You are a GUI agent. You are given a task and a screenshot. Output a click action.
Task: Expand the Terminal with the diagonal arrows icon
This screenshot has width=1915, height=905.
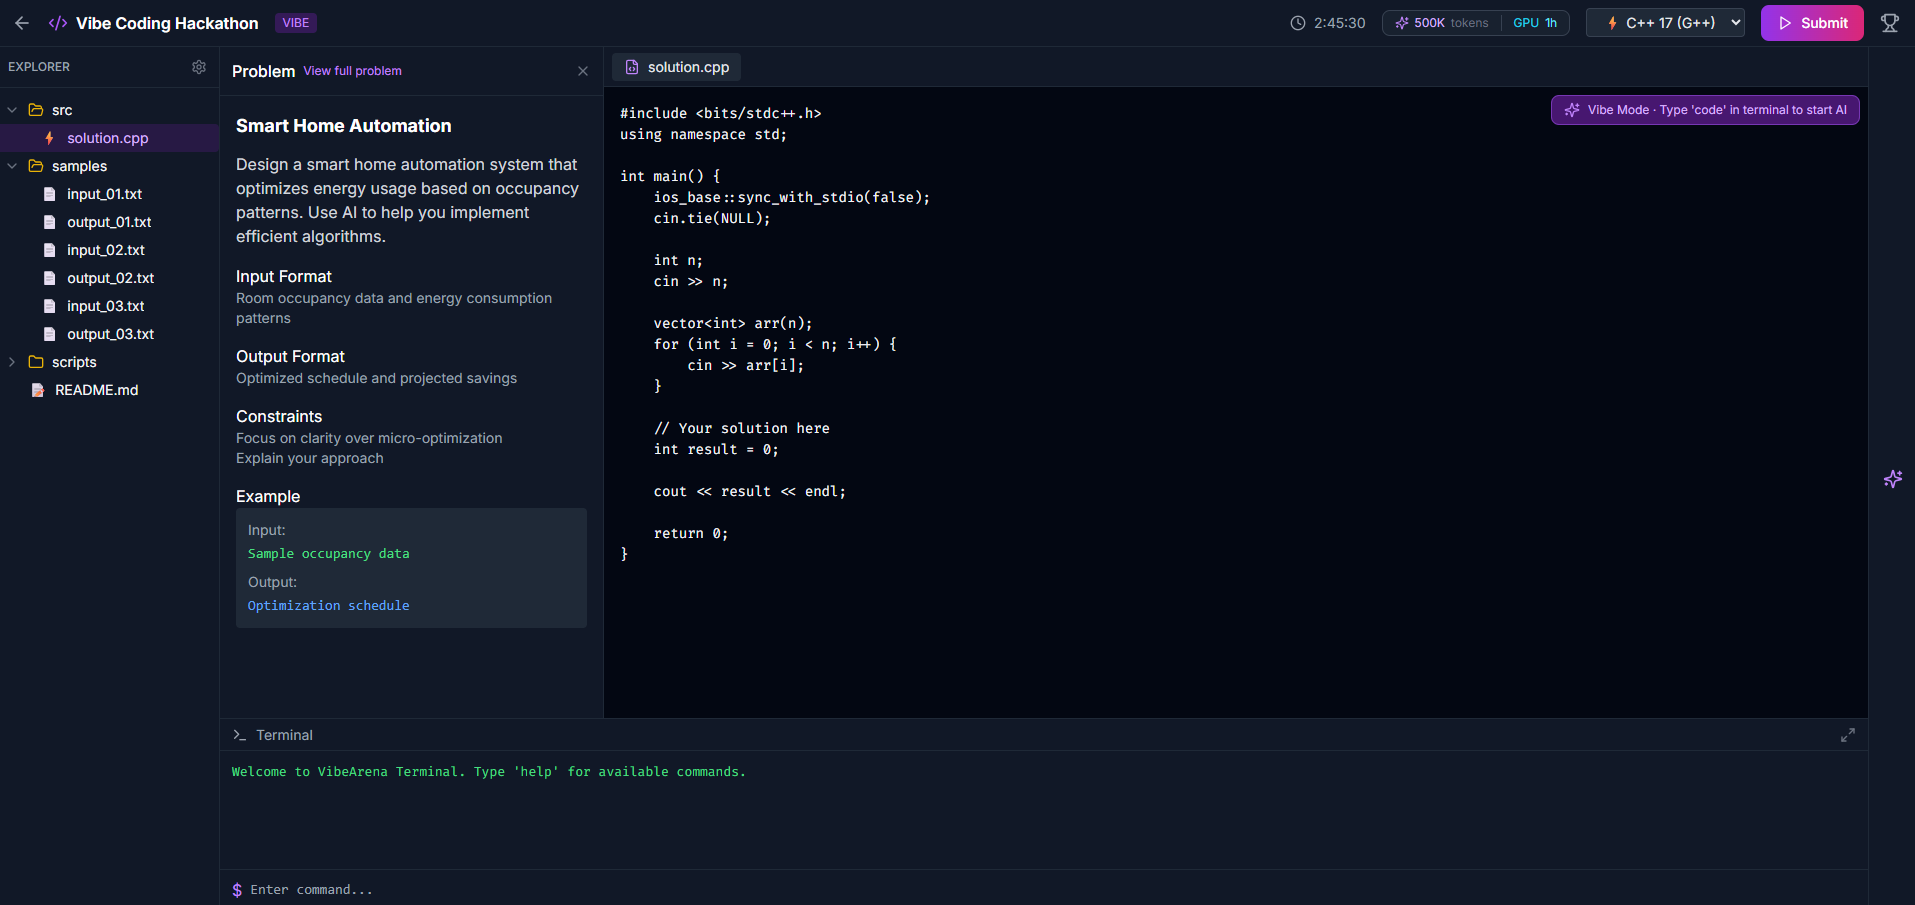(1847, 734)
